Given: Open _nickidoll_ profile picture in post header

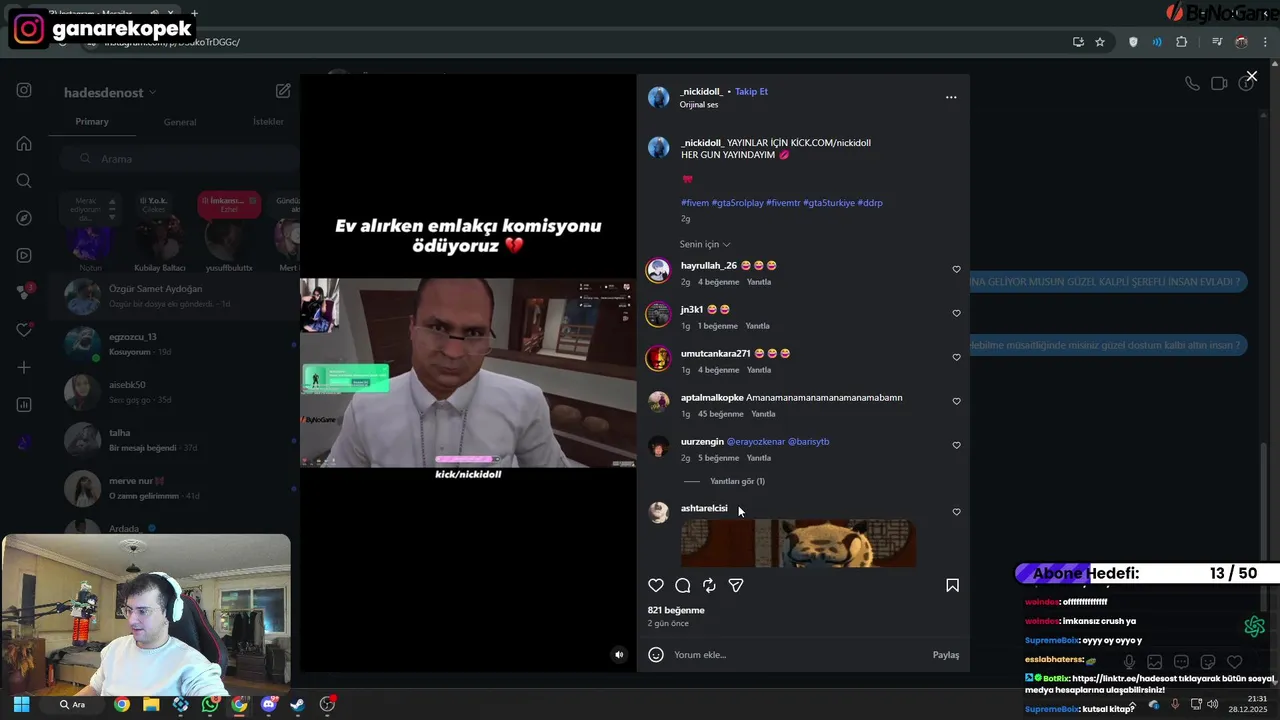Looking at the screenshot, I should (658, 97).
